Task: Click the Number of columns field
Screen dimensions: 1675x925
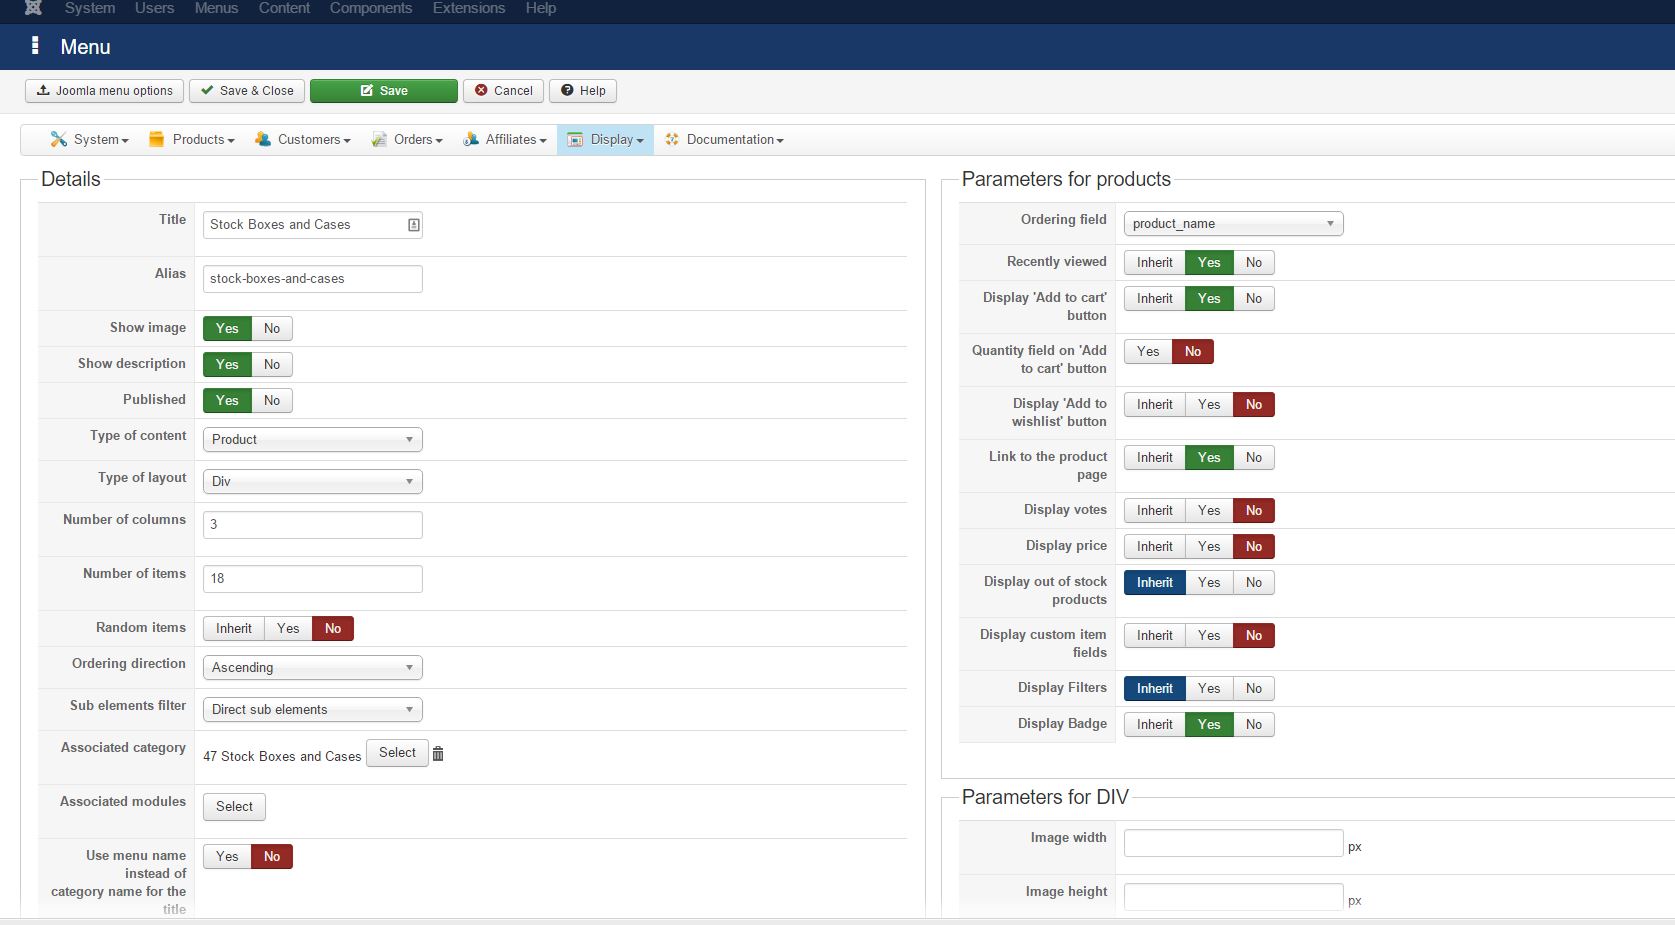Action: (312, 525)
